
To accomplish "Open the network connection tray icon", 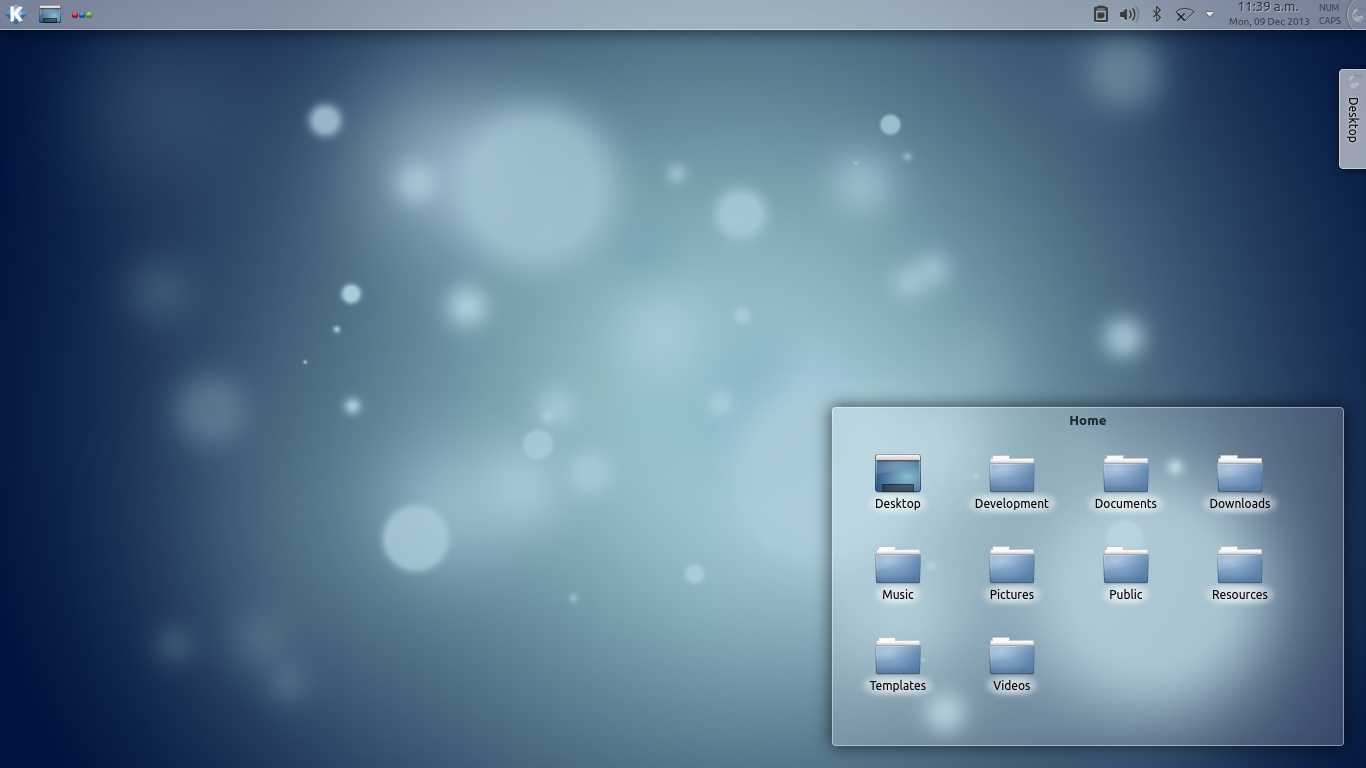I will coord(1184,14).
